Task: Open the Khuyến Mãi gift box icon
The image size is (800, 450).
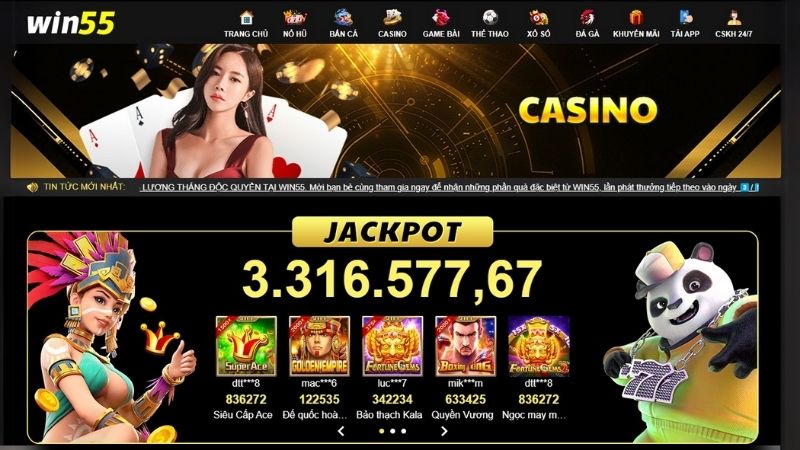Action: 636,18
